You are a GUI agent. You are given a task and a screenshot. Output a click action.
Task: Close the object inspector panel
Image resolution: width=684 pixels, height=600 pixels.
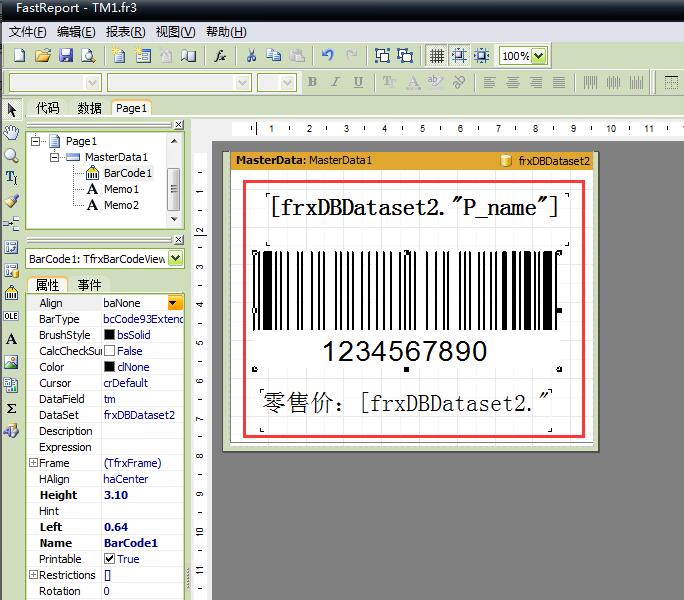[x=178, y=240]
